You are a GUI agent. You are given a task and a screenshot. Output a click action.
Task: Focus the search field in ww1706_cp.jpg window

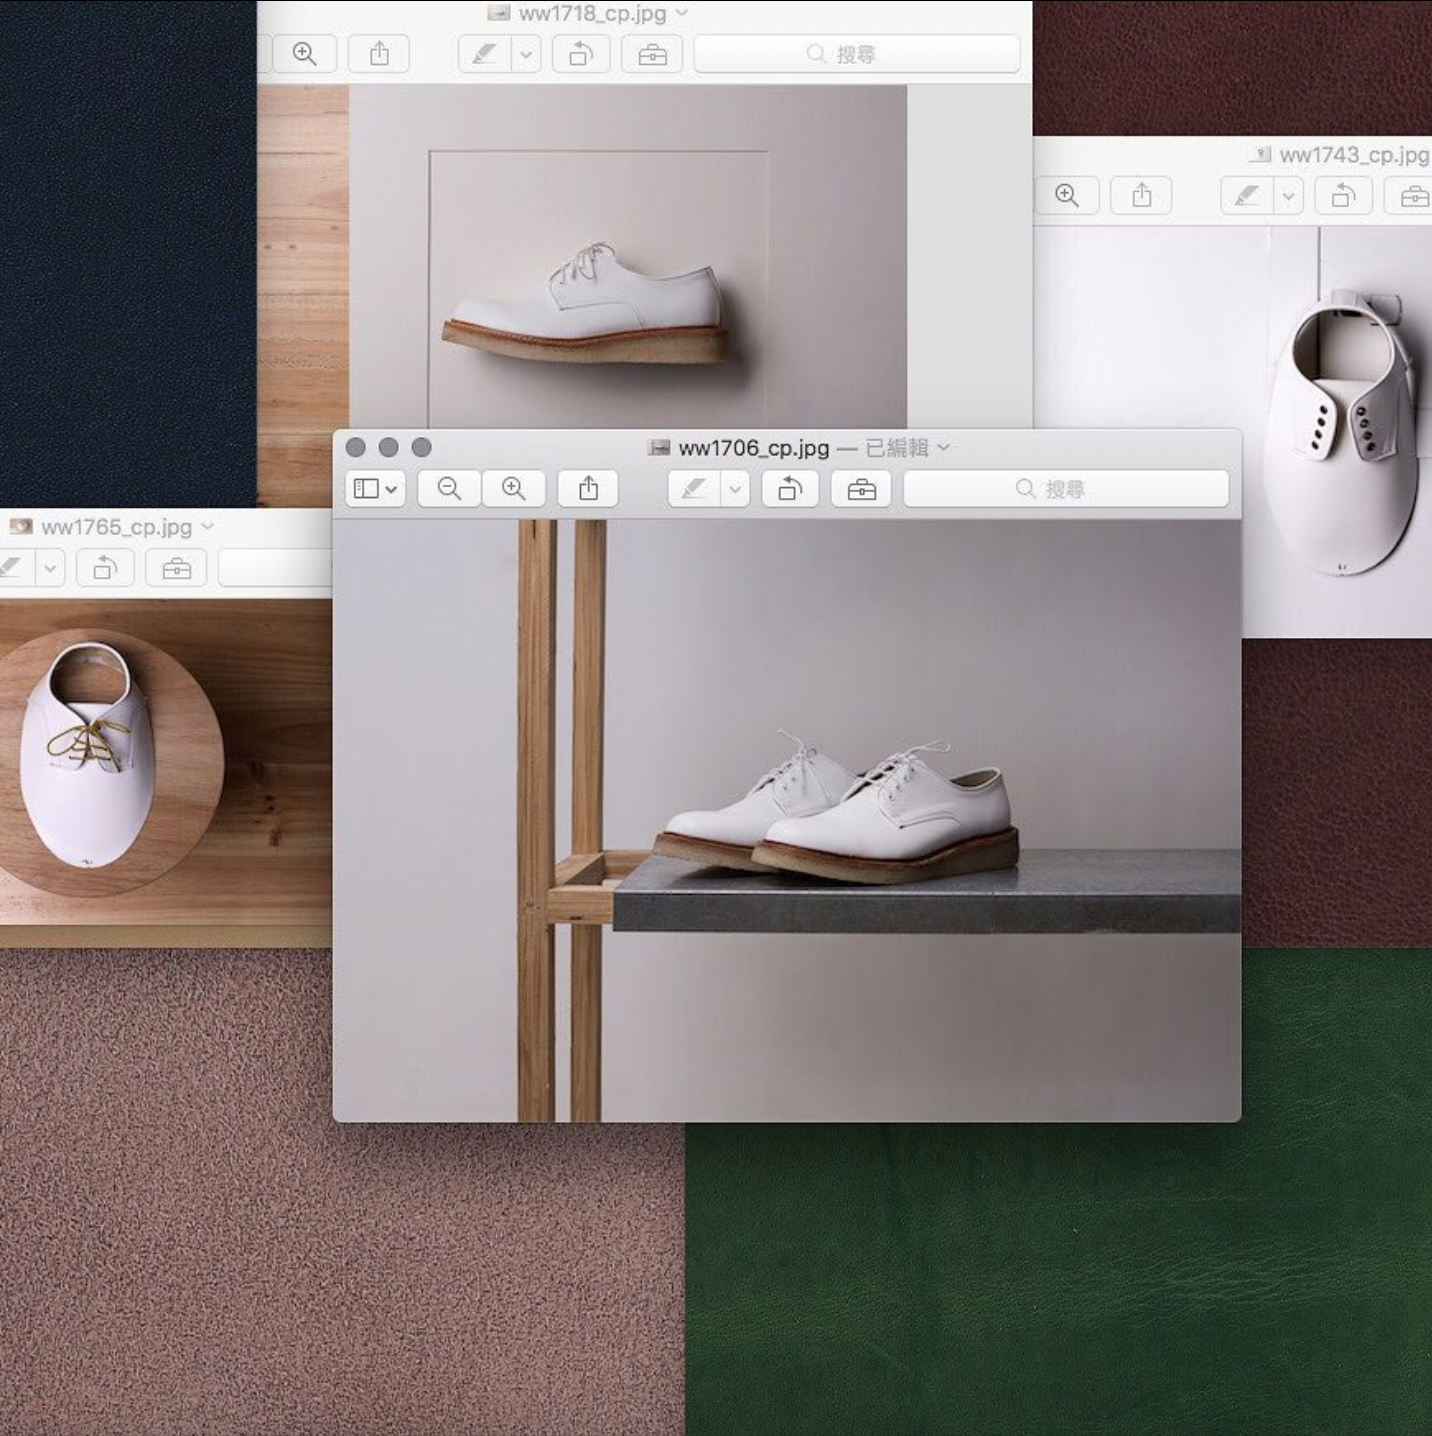point(1066,489)
